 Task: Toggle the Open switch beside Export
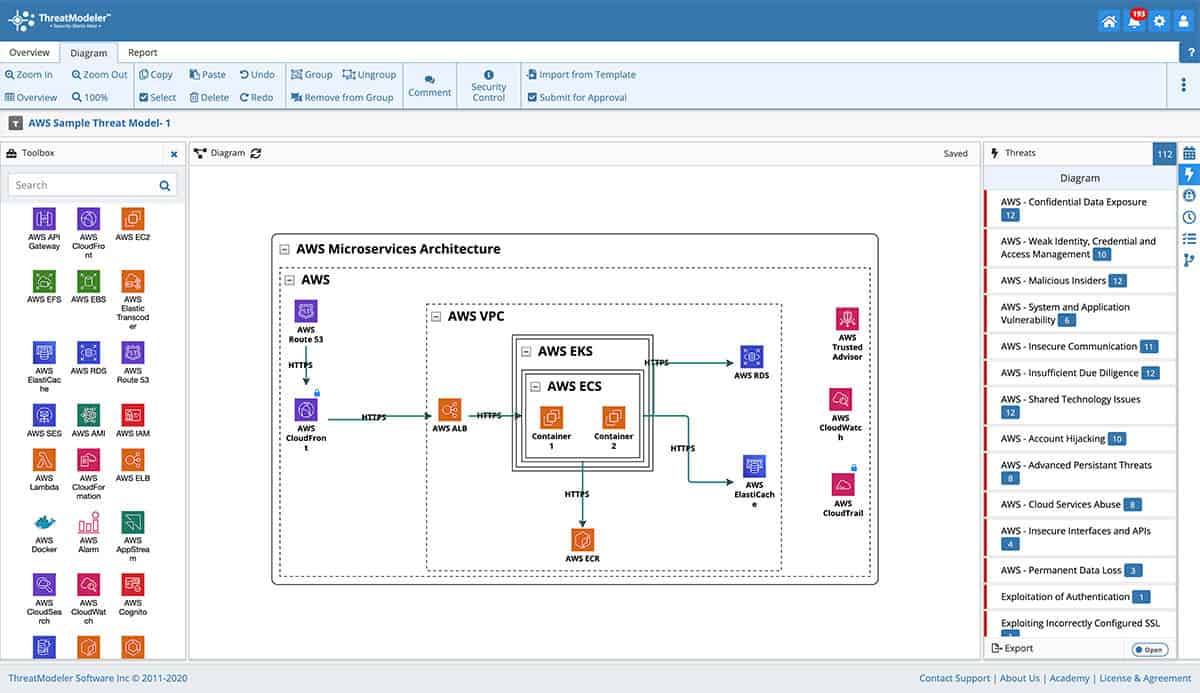pyautogui.click(x=1150, y=650)
